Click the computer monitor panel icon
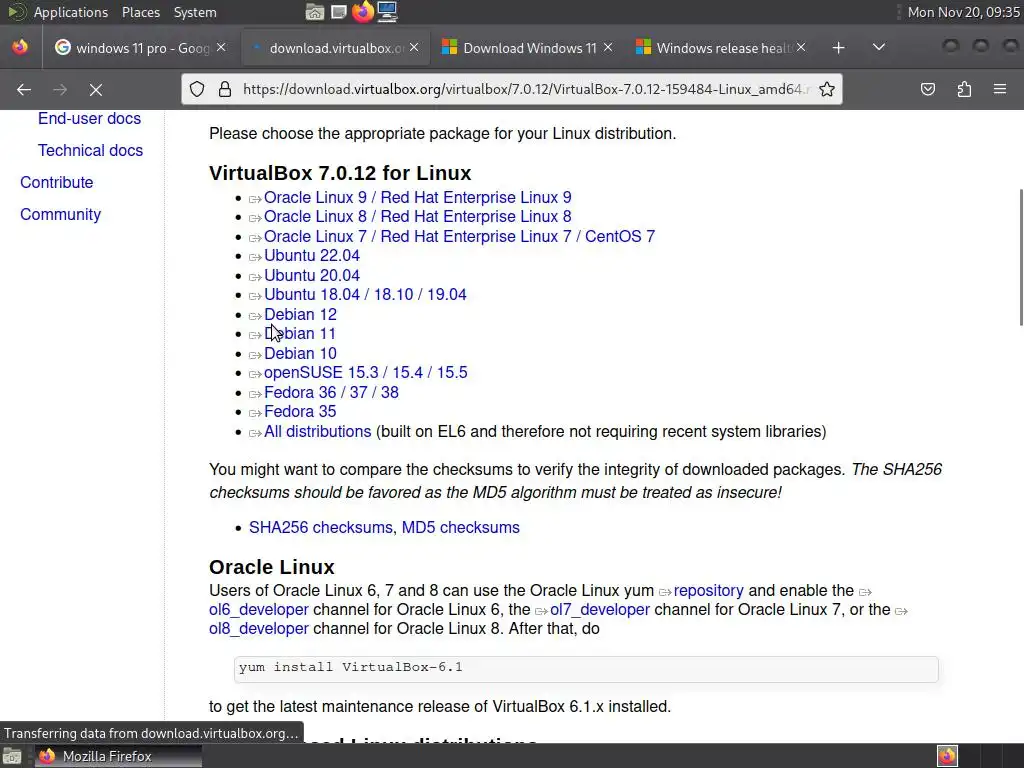 tap(387, 12)
